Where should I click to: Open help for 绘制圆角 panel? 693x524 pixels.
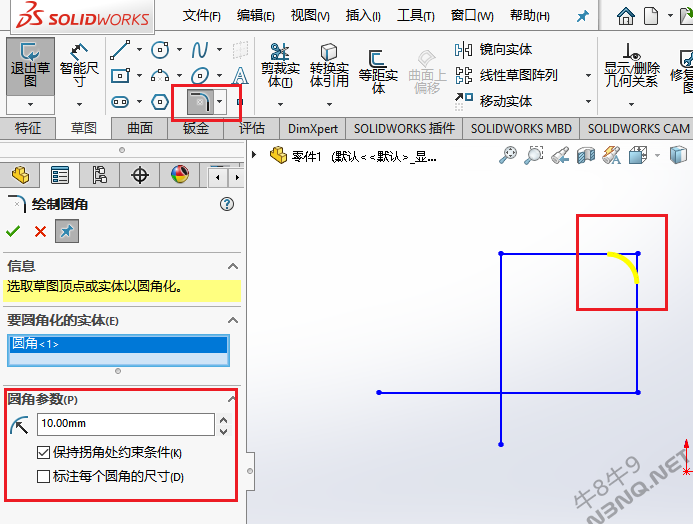click(x=227, y=204)
